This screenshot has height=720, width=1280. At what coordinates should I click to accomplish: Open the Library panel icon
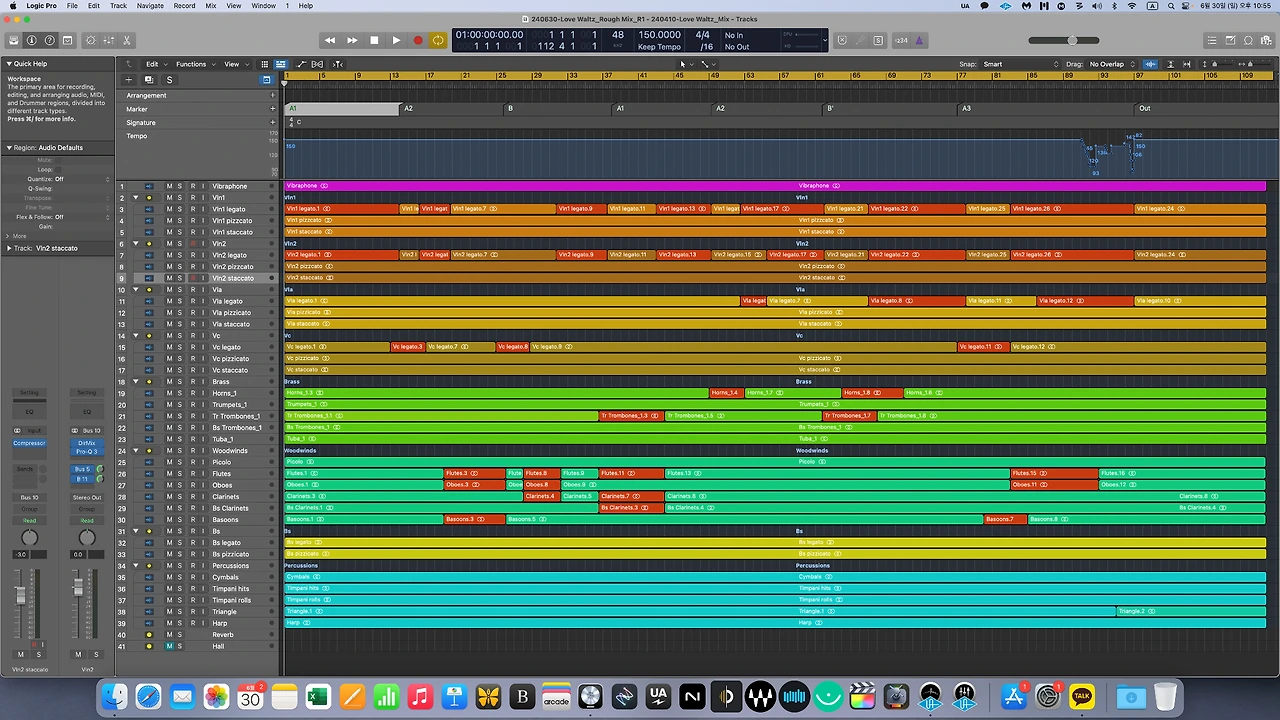pyautogui.click(x=14, y=40)
